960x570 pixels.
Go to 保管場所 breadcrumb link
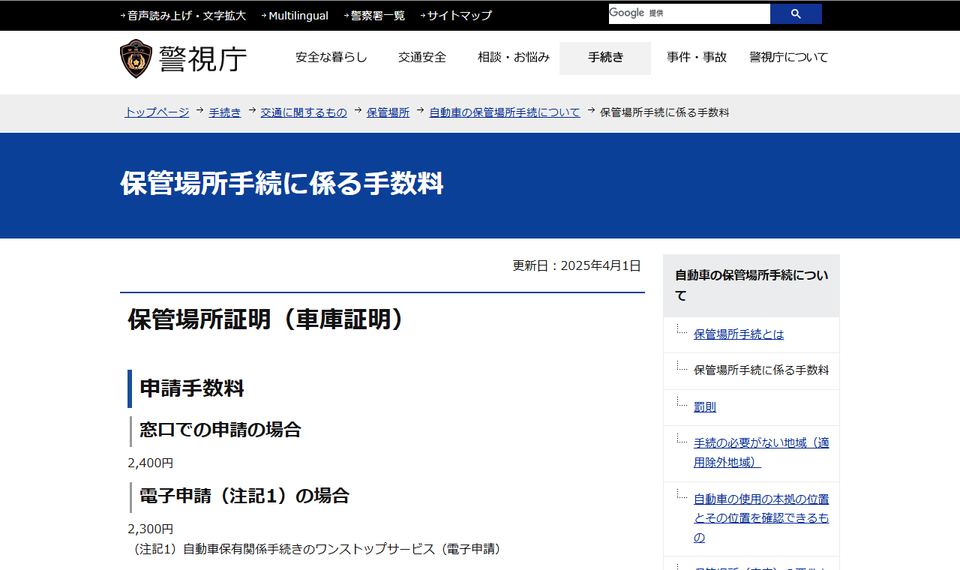(388, 112)
